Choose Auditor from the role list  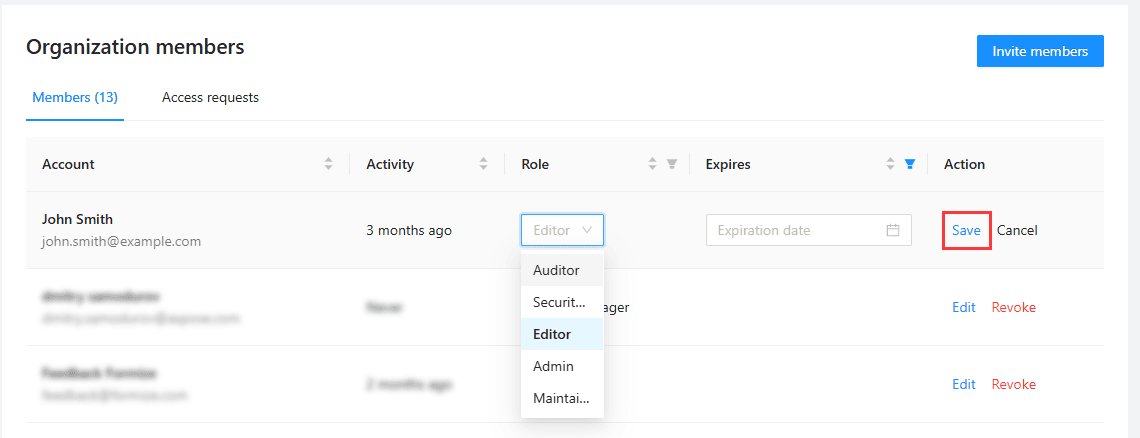coord(556,270)
